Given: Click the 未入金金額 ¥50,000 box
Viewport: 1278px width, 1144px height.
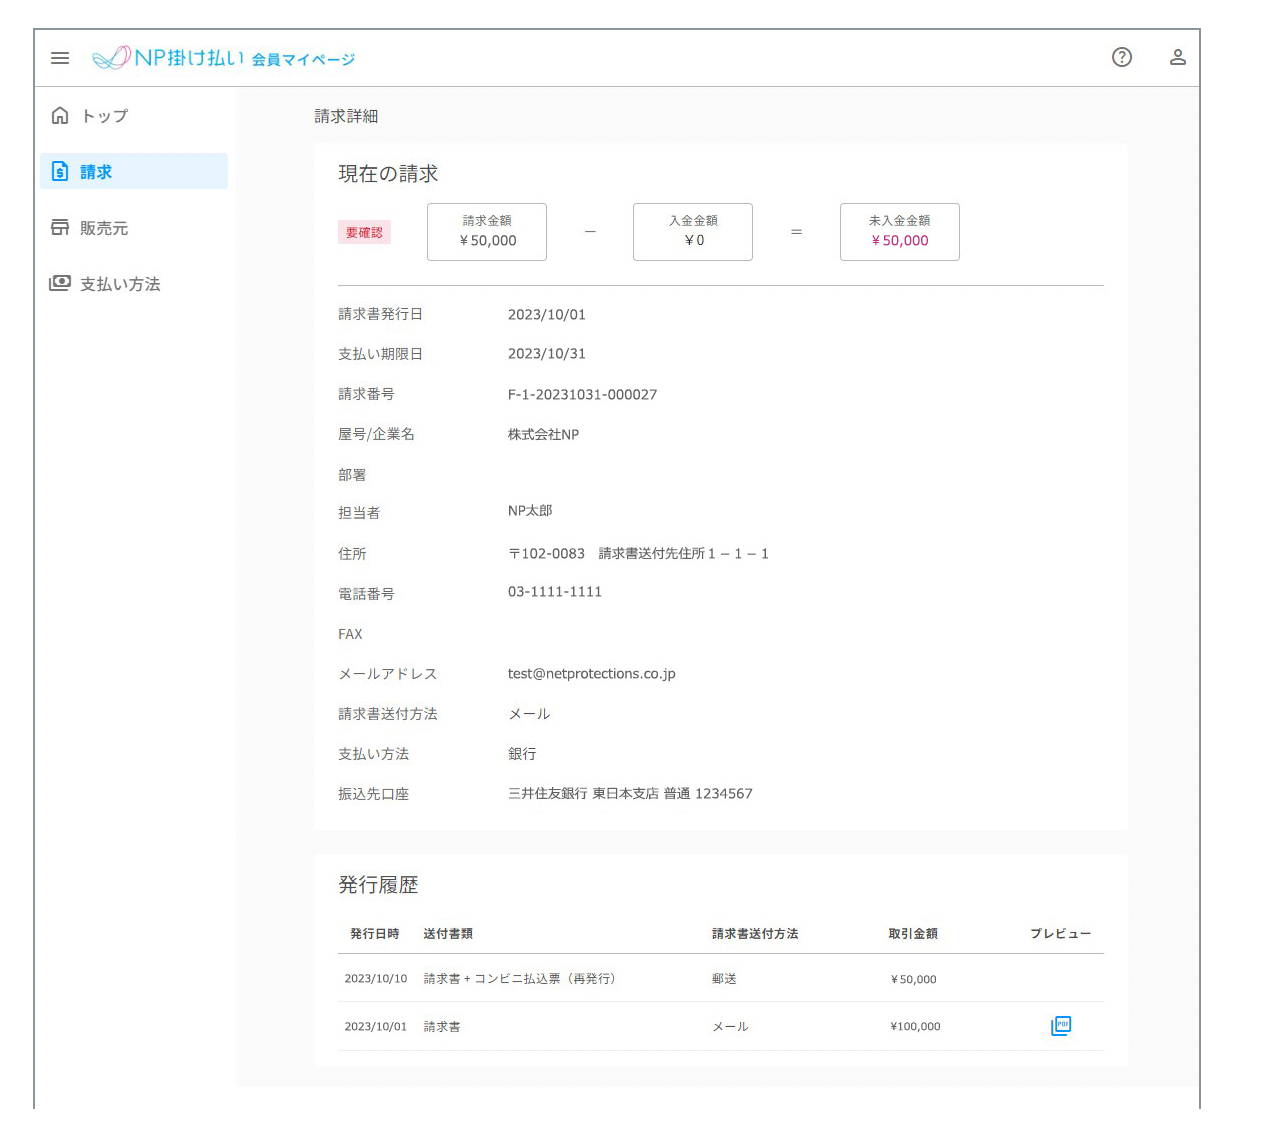Looking at the screenshot, I should tap(900, 232).
